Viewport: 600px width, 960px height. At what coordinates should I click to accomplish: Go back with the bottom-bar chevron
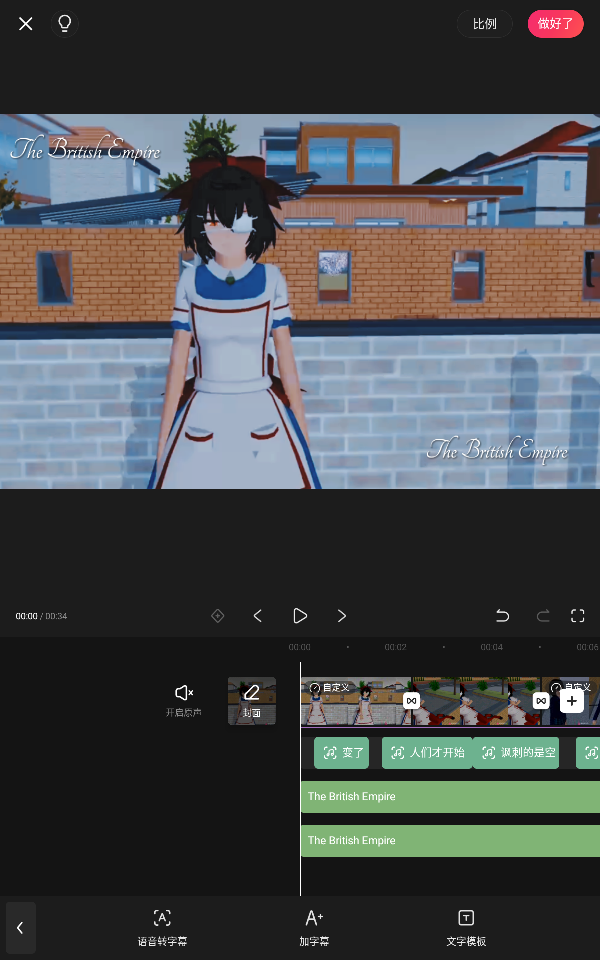tap(20, 928)
